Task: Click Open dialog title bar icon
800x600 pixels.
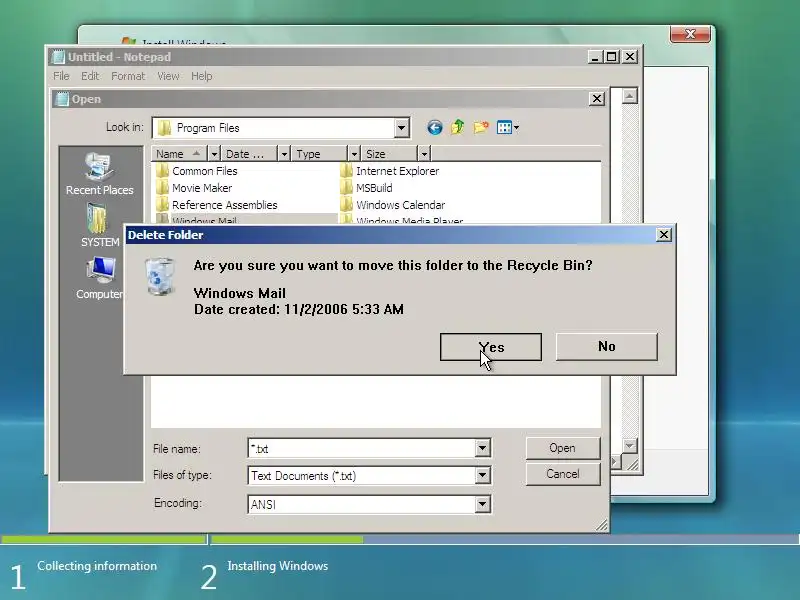Action: coord(62,99)
